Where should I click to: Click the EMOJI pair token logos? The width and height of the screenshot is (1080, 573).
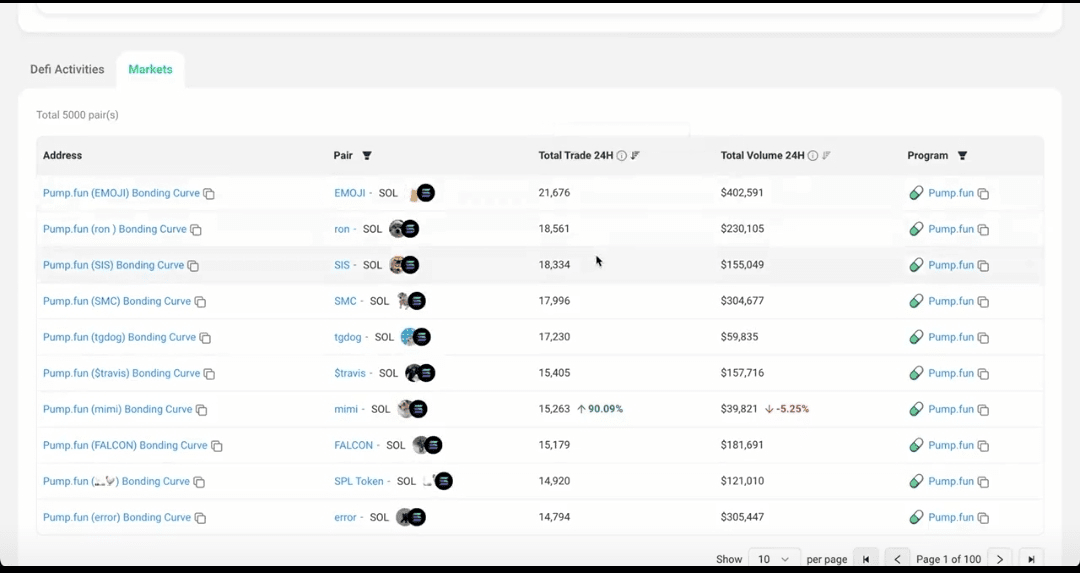coord(422,193)
